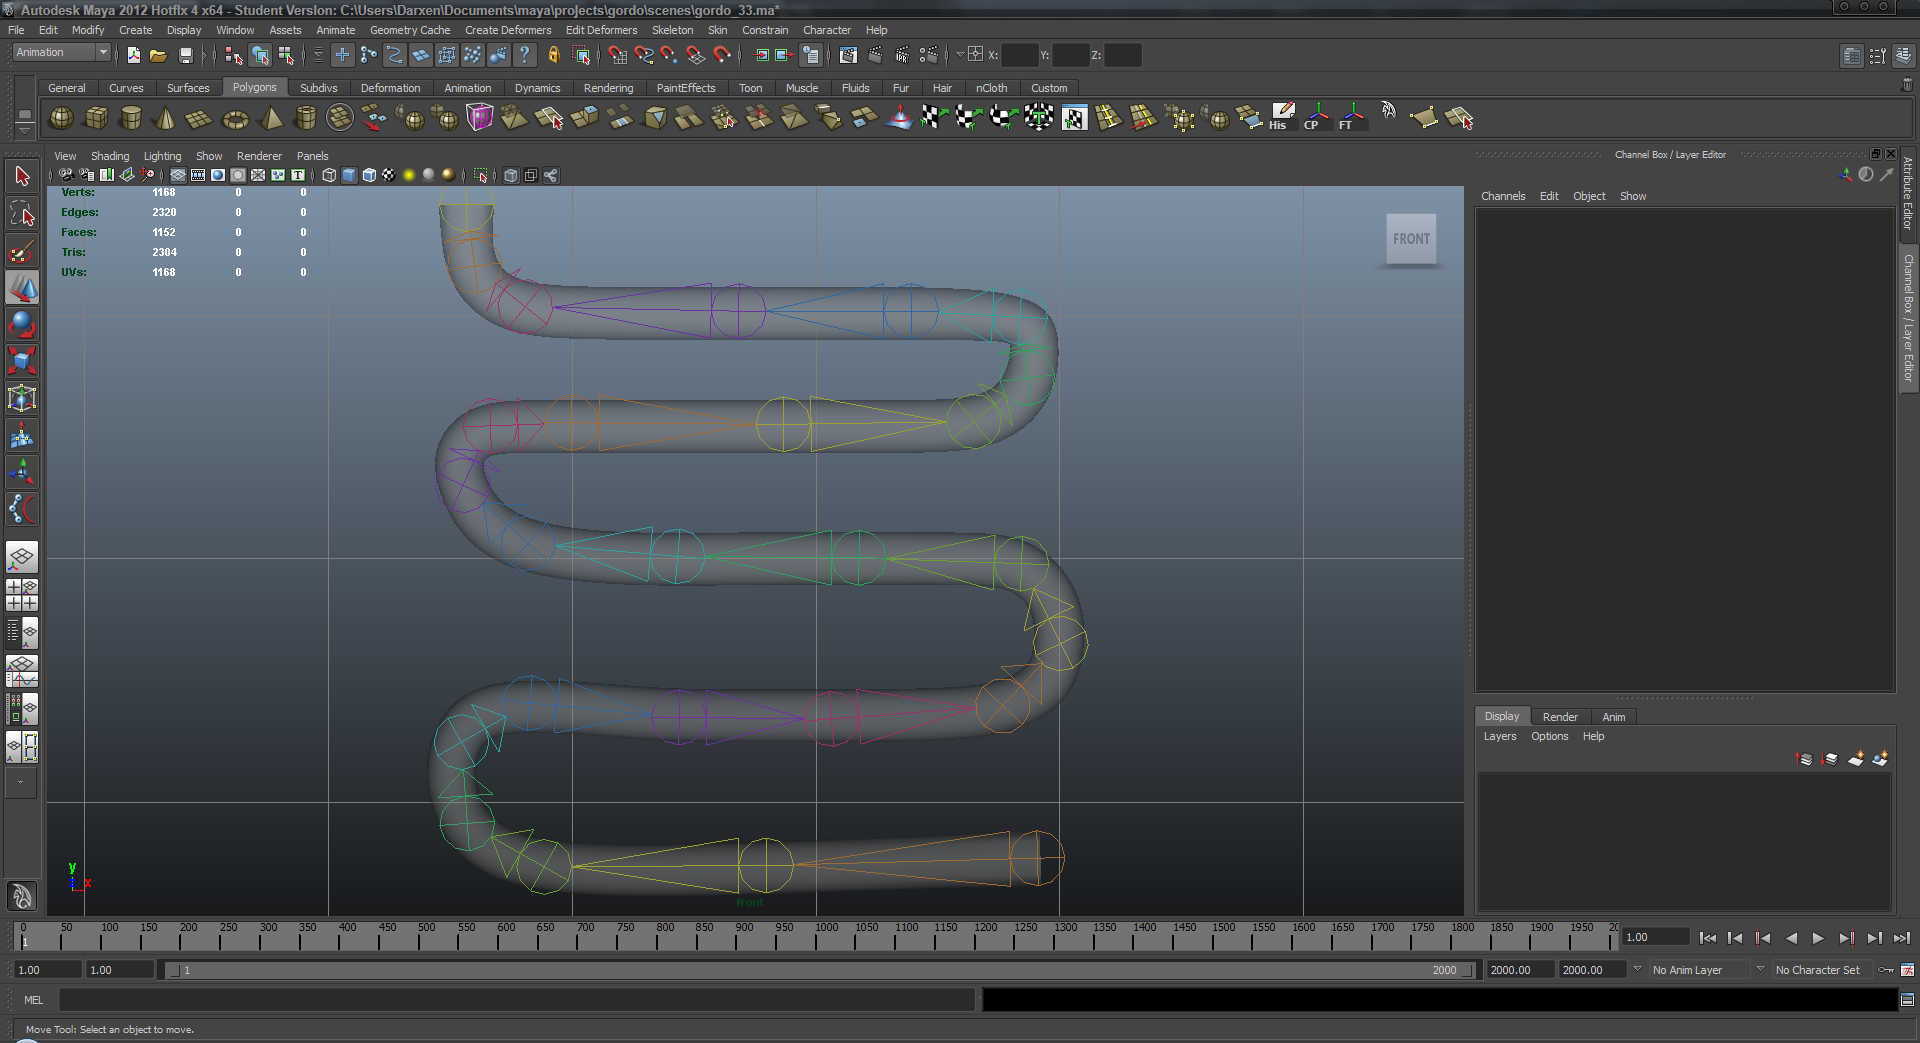This screenshot has width=1920, height=1043.
Task: Activate the Move tool in toolbox
Action: (22, 287)
